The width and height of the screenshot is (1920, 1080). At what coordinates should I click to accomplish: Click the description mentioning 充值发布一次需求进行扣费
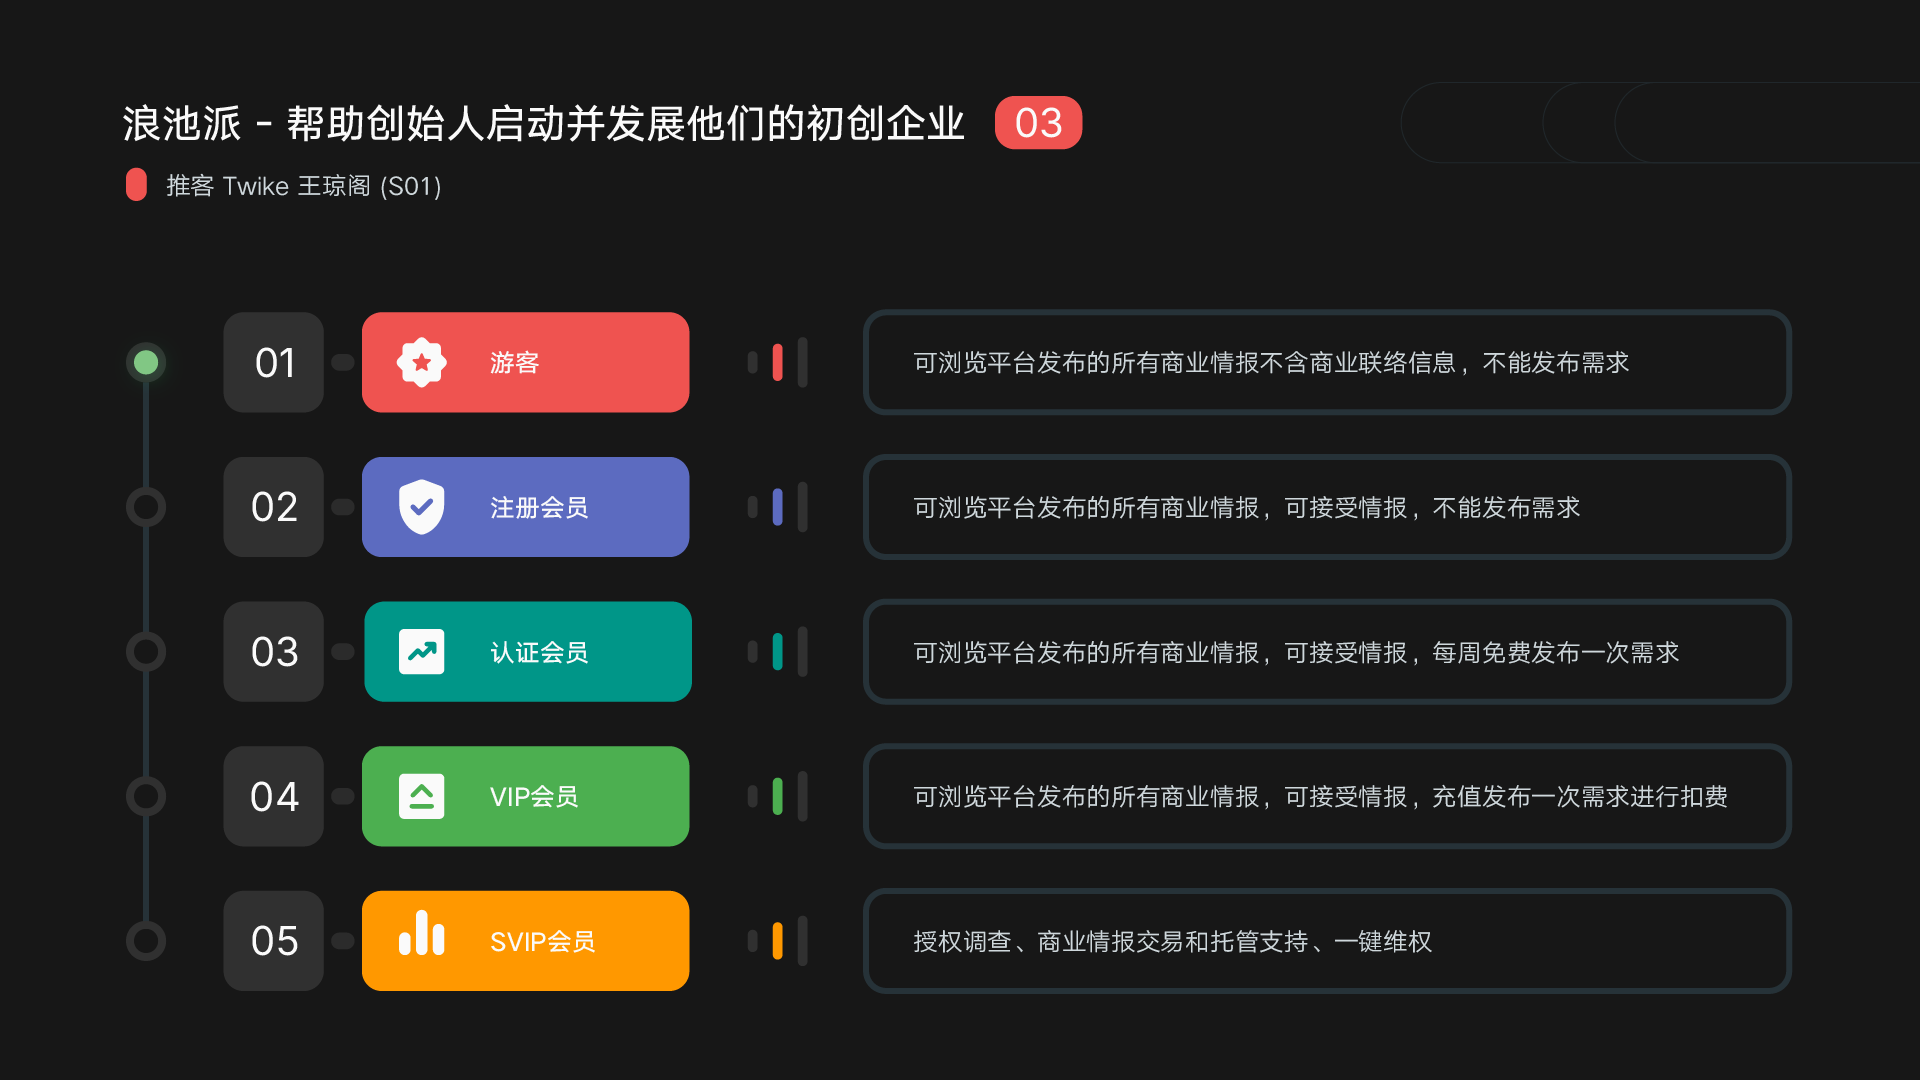click(1326, 796)
